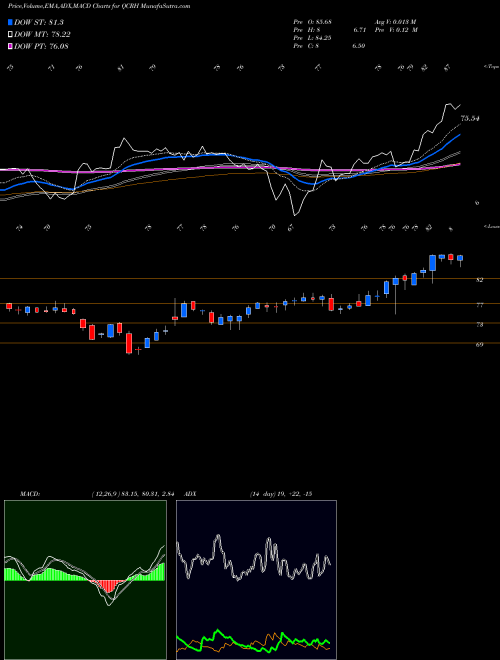The image size is (500, 660).
Task: Click the ADX (14 day) values text
Action: tap(281, 494)
